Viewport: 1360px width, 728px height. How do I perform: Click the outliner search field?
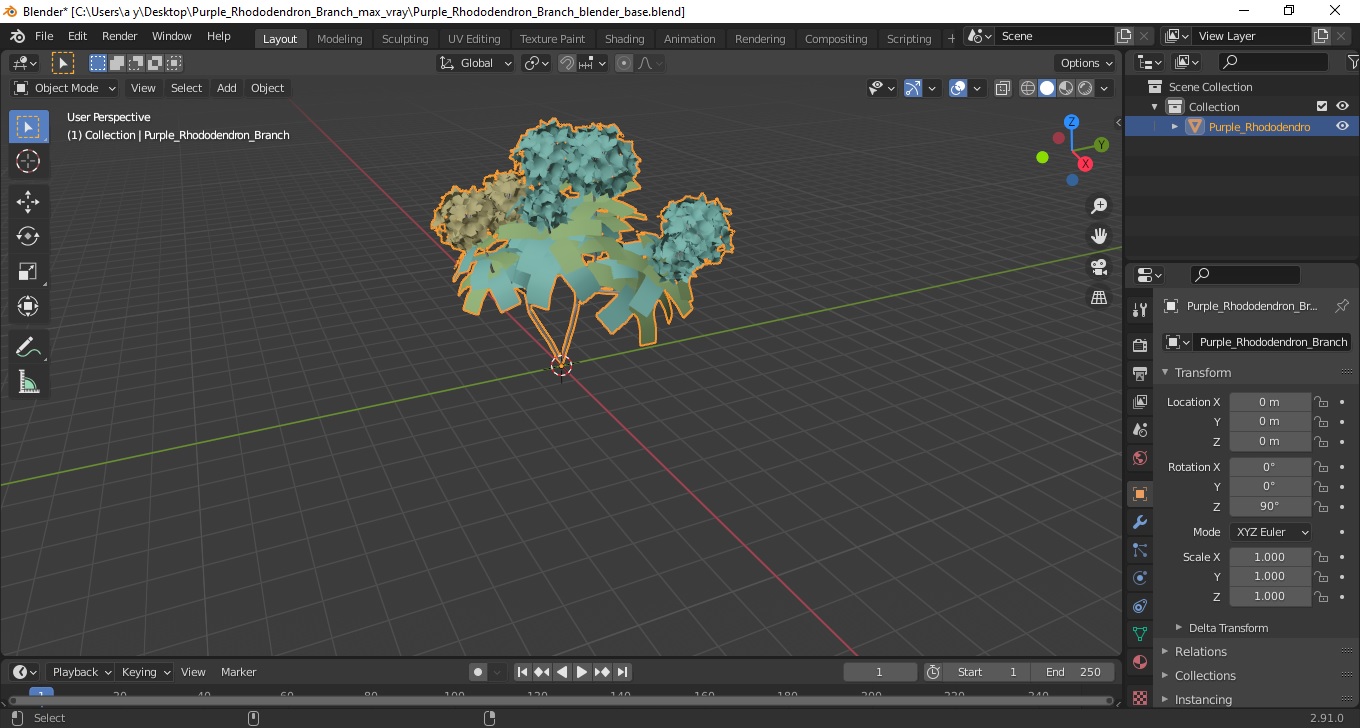click(x=1273, y=62)
